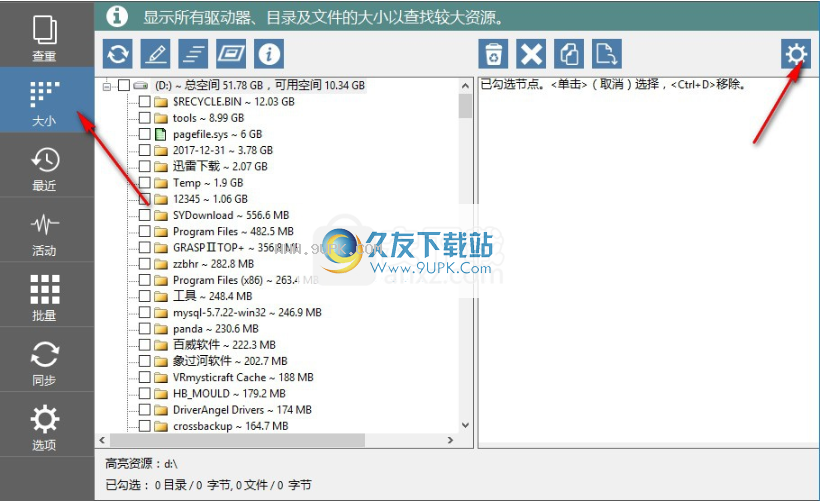Viewport: 821px width, 503px height.
Task: Select 象过河软件 ~ 202.7 MB row
Action: coord(230,361)
